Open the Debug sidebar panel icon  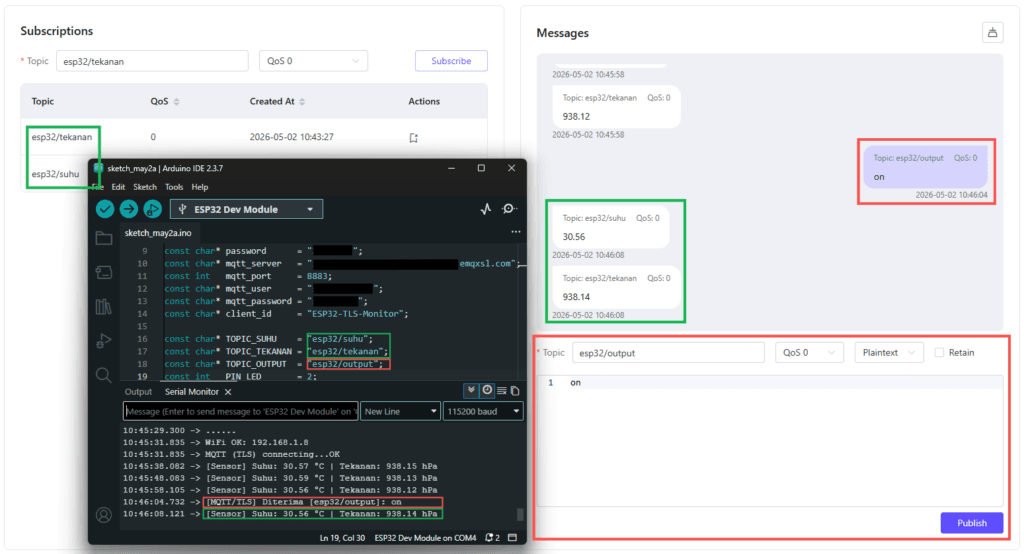(104, 340)
